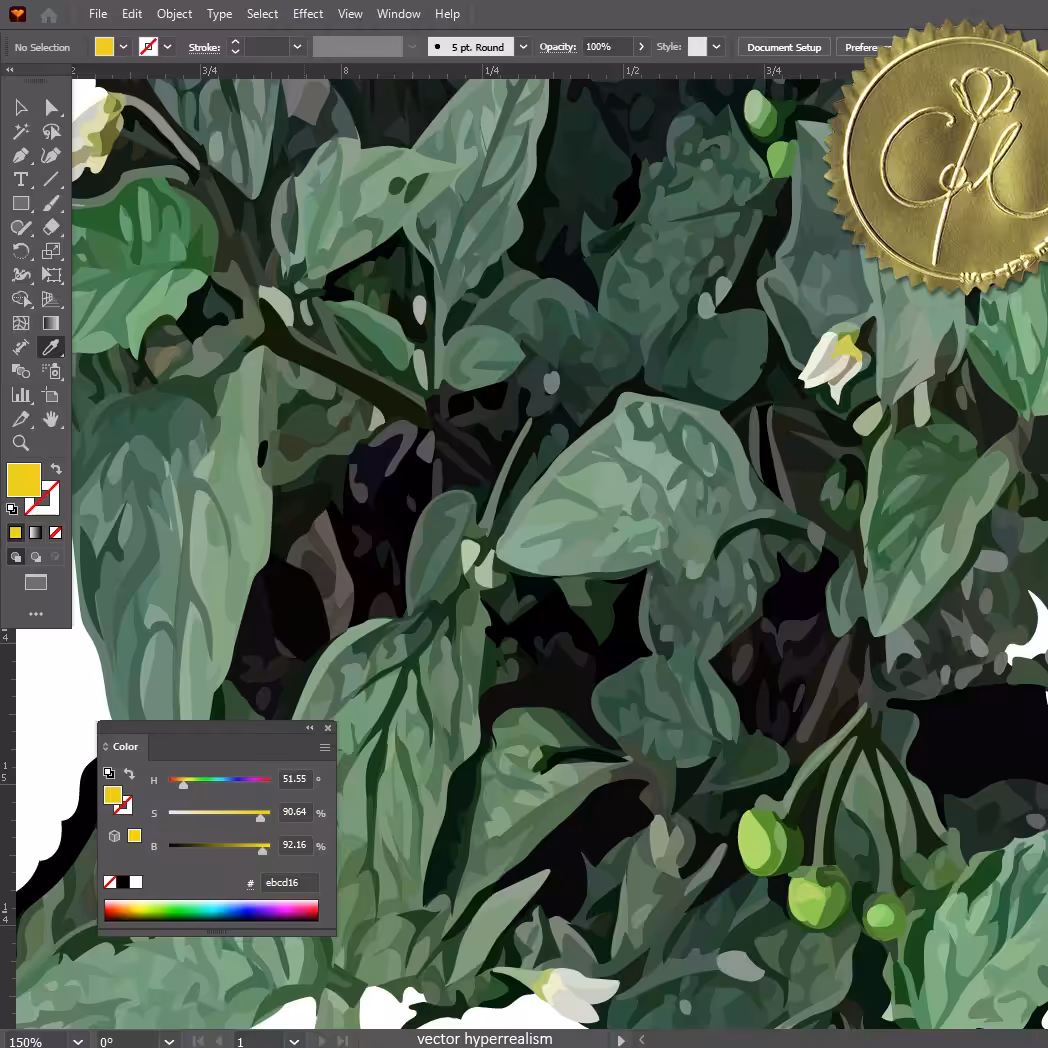Open the graphic Style dropdown
The width and height of the screenshot is (1048, 1048).
(716, 47)
